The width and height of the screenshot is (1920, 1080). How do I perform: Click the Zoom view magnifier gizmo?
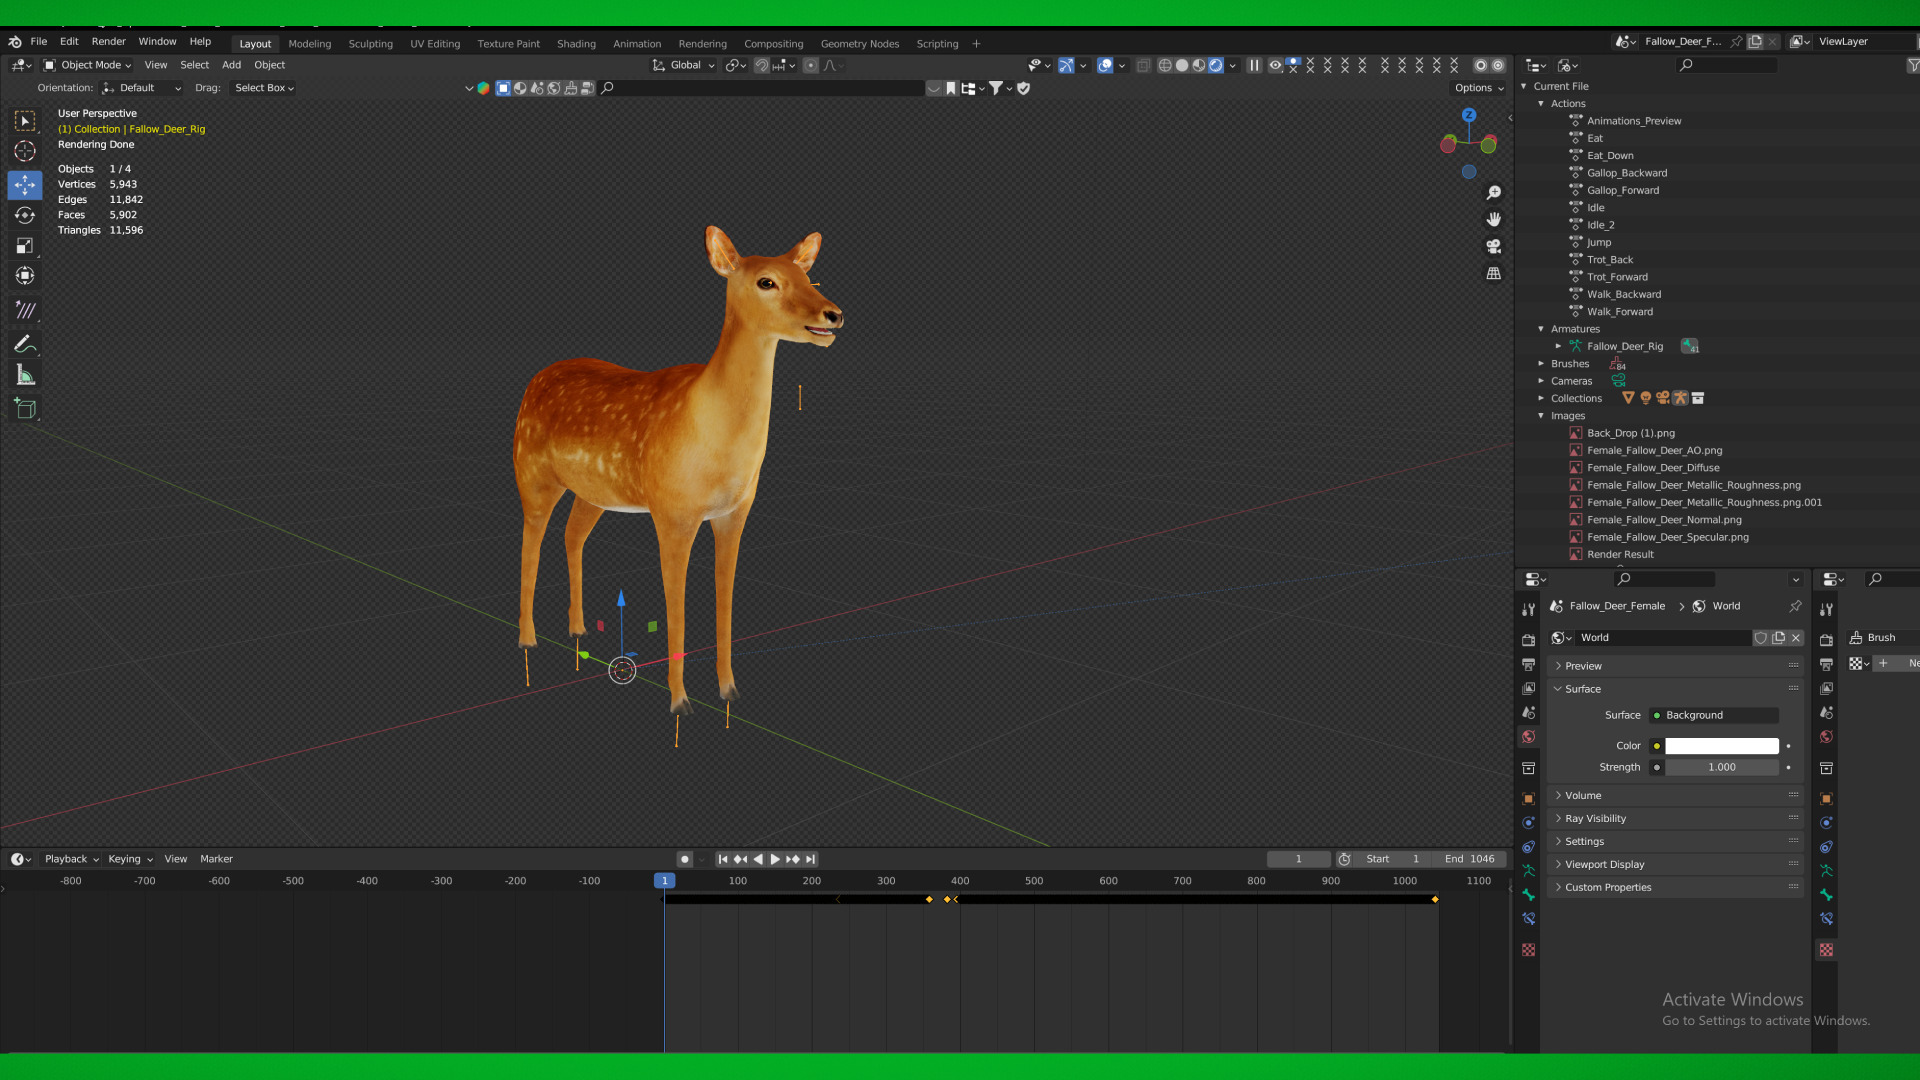(1494, 192)
